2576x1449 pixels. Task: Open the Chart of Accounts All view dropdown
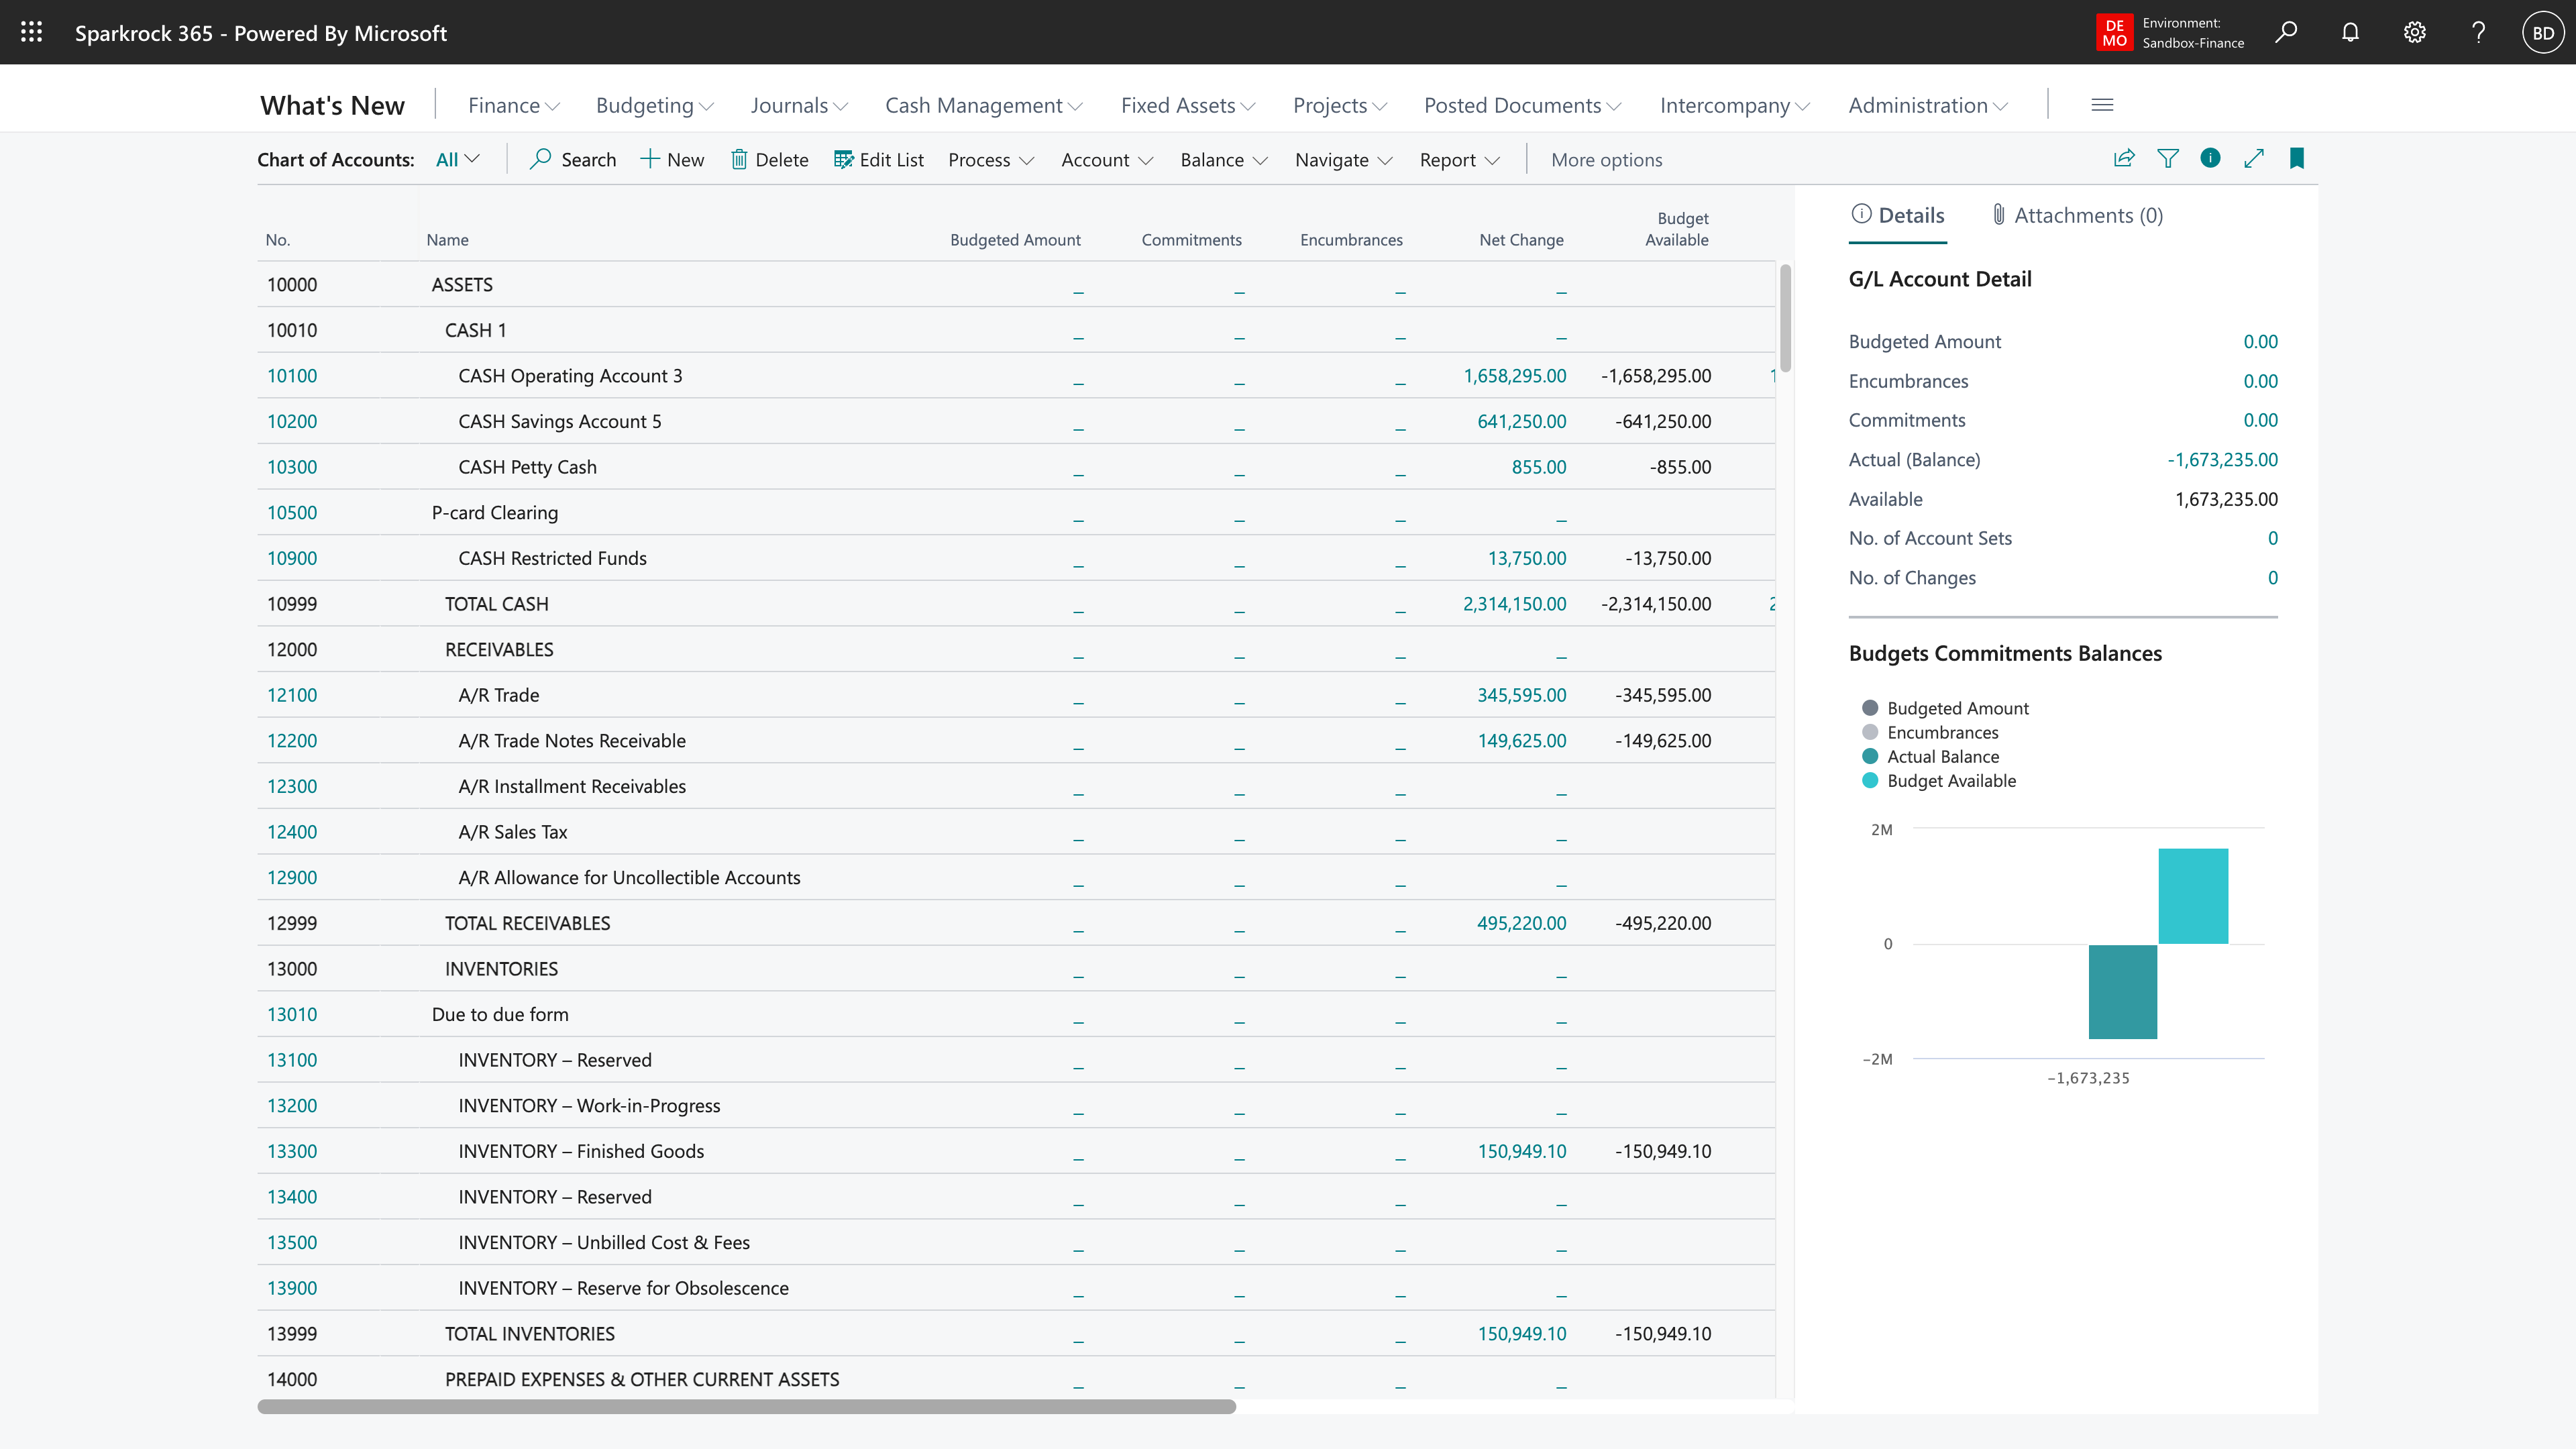point(458,160)
